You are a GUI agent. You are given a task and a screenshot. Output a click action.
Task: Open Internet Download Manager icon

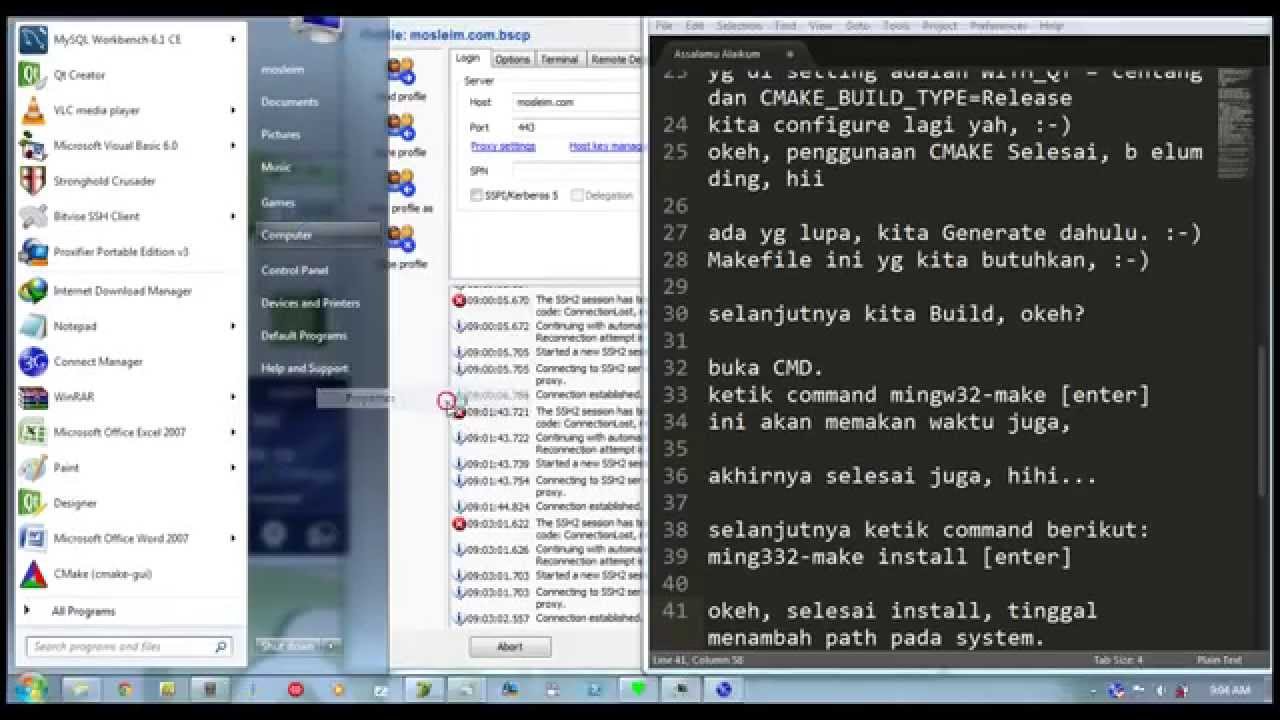33,291
